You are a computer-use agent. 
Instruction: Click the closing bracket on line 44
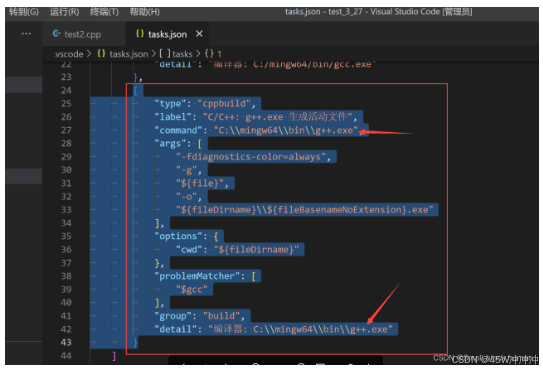click(114, 356)
